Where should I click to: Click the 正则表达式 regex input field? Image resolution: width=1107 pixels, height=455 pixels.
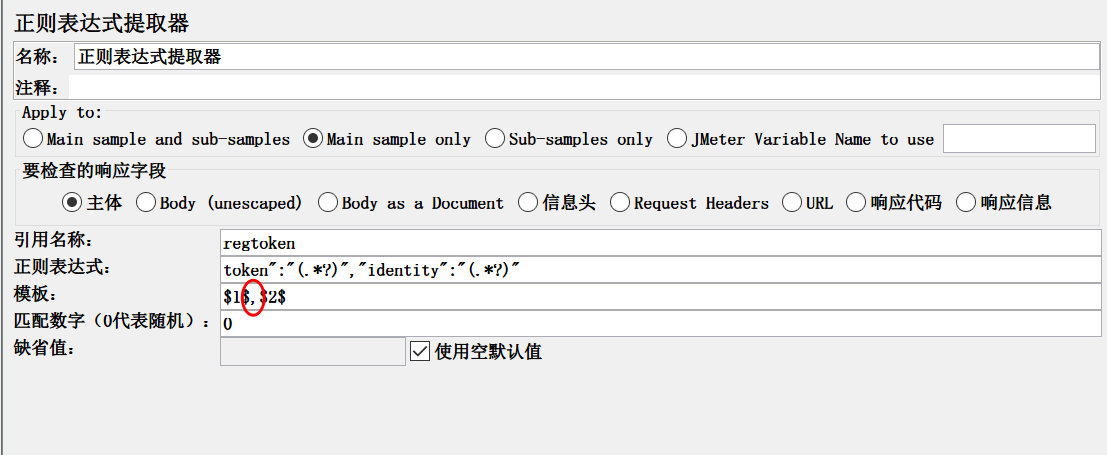click(x=659, y=270)
